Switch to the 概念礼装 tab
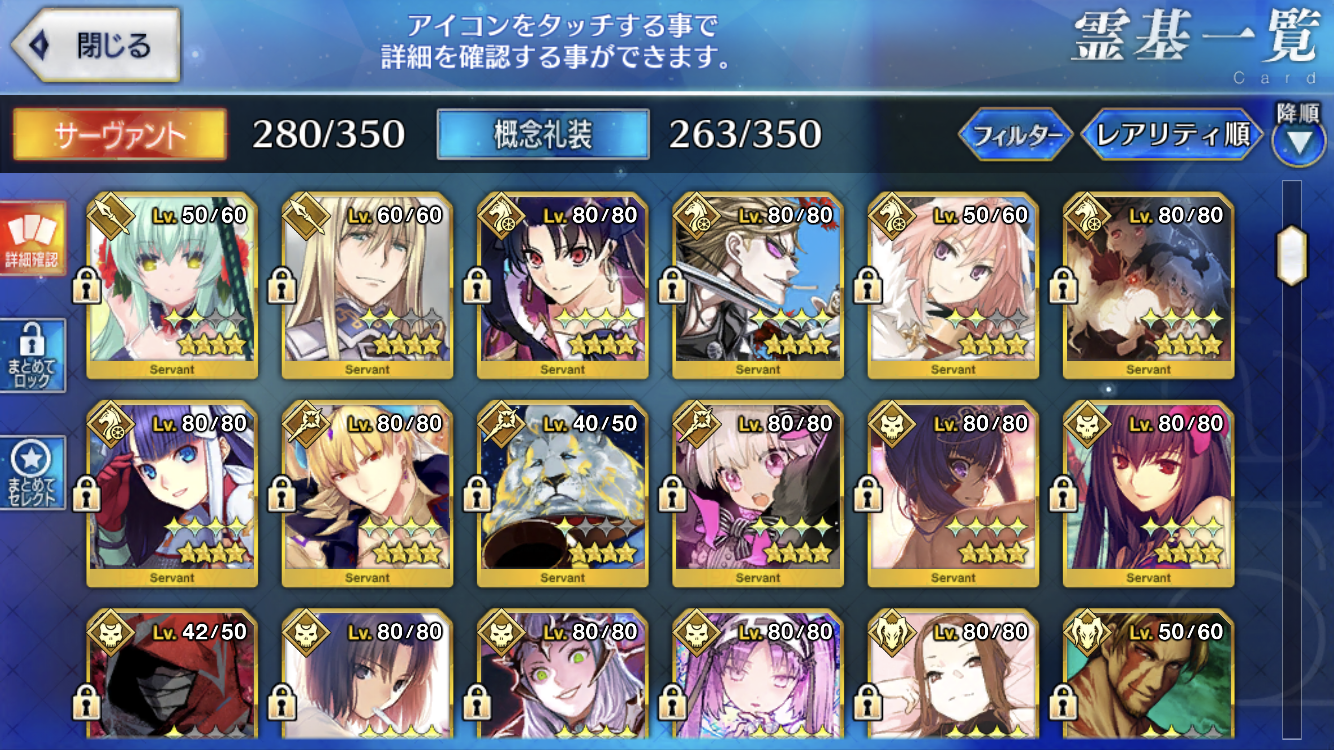1334x750 pixels. click(543, 135)
